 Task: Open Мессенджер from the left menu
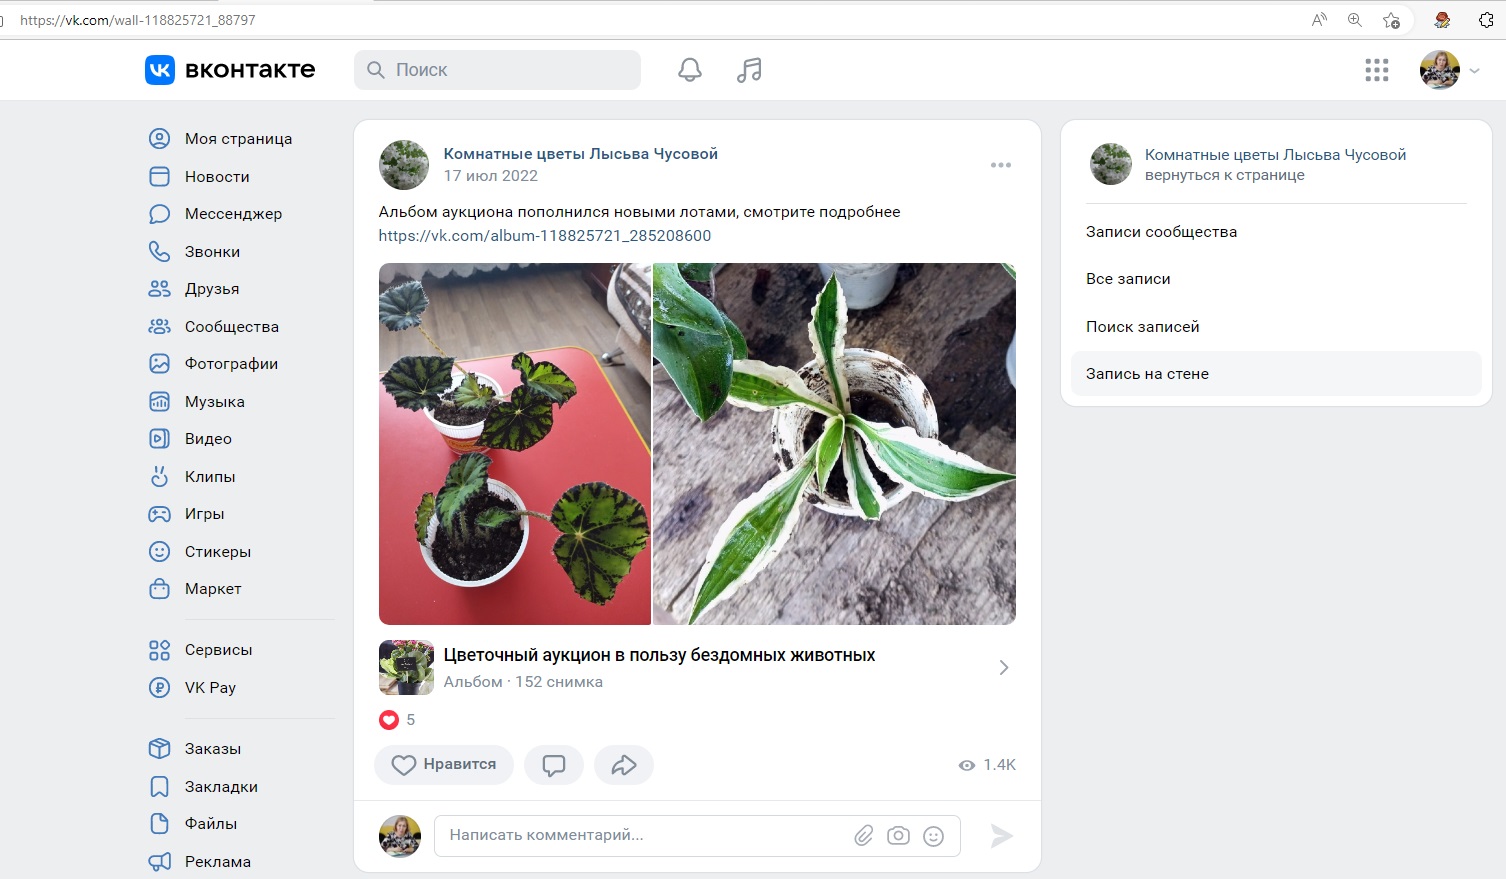233,214
